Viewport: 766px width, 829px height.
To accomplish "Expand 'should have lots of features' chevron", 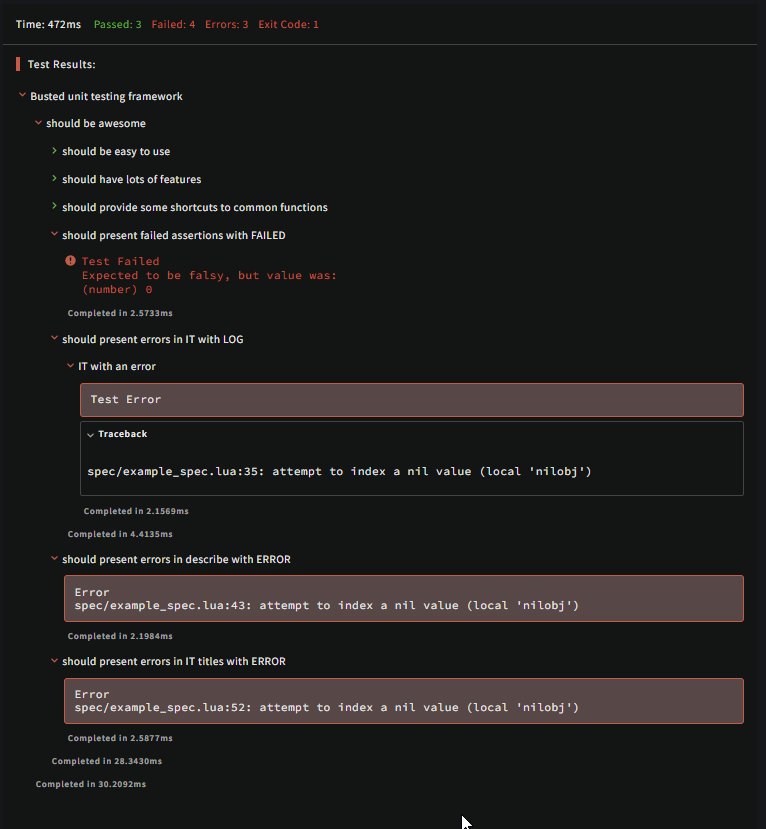I will pos(54,179).
